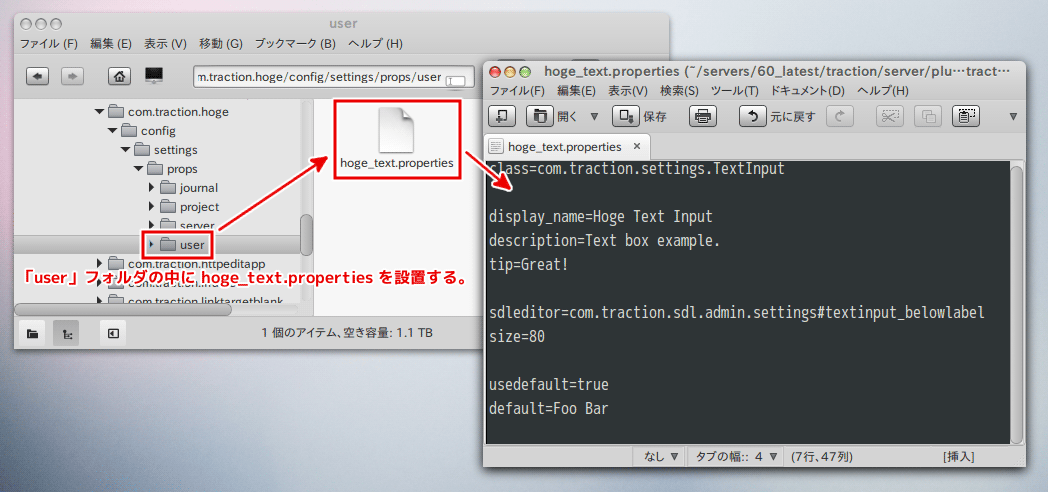This screenshot has height=492, width=1048.
Task: Open the editor 表示(V) menu
Action: (628, 90)
